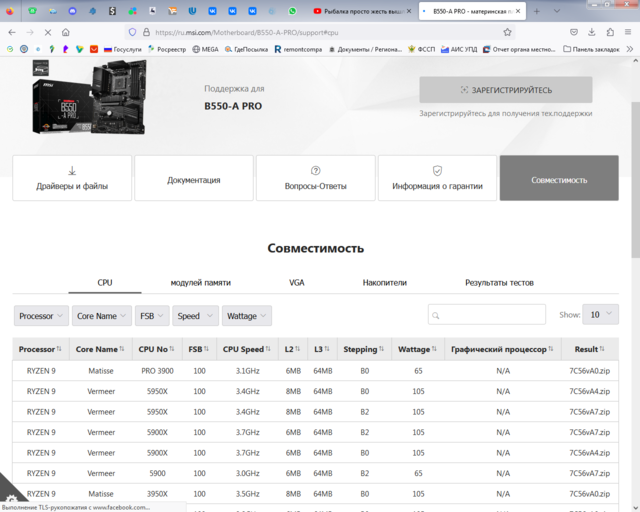This screenshot has width=640, height=512.
Task: Go to Информация о гарантии section
Action: click(x=437, y=178)
